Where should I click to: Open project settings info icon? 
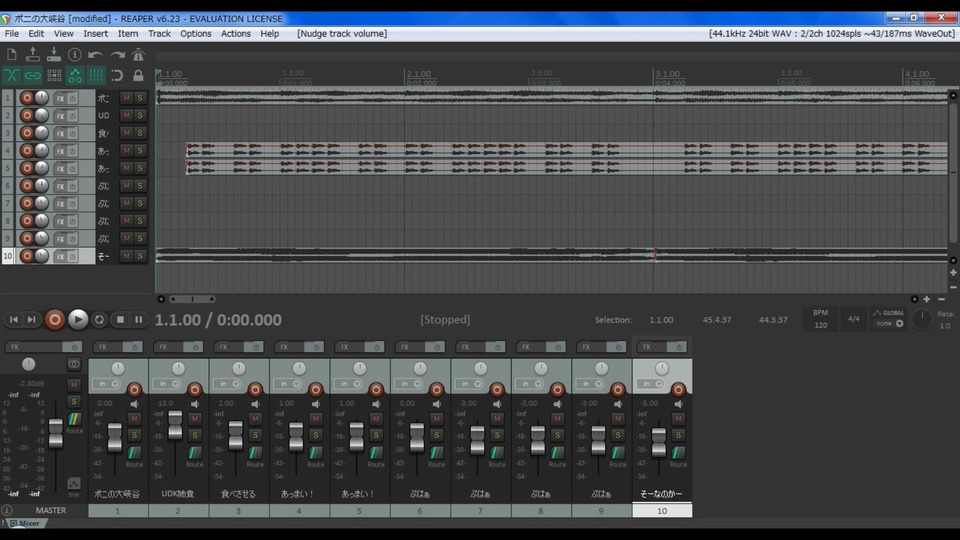point(75,54)
